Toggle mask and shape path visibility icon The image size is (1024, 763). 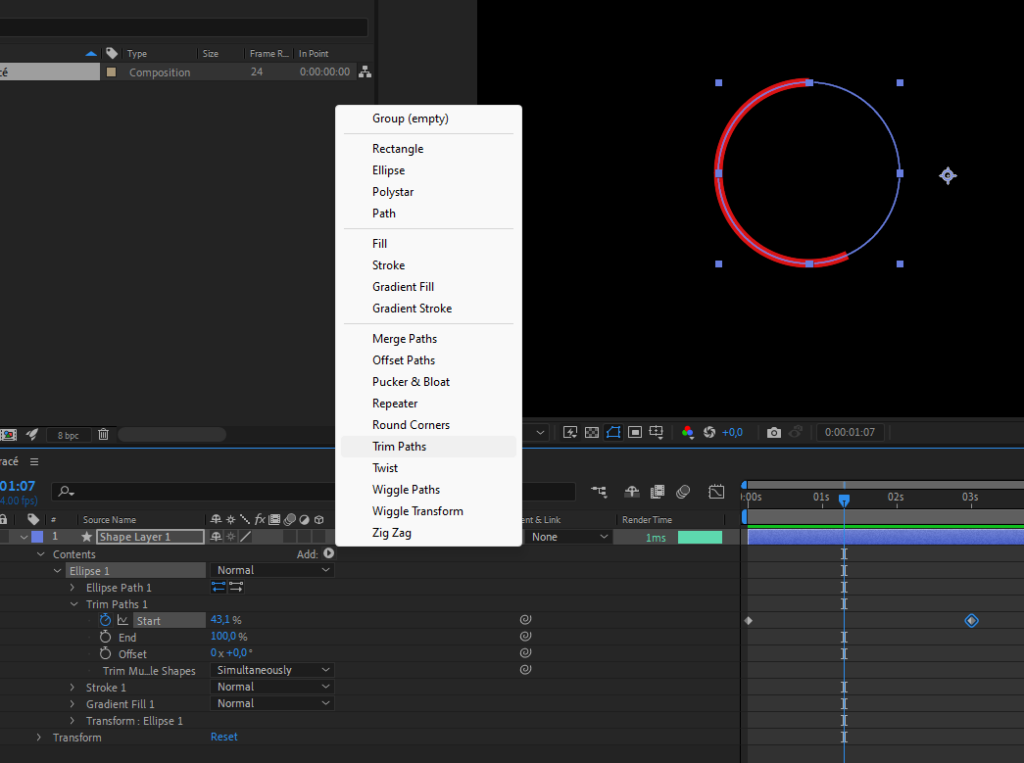[613, 433]
